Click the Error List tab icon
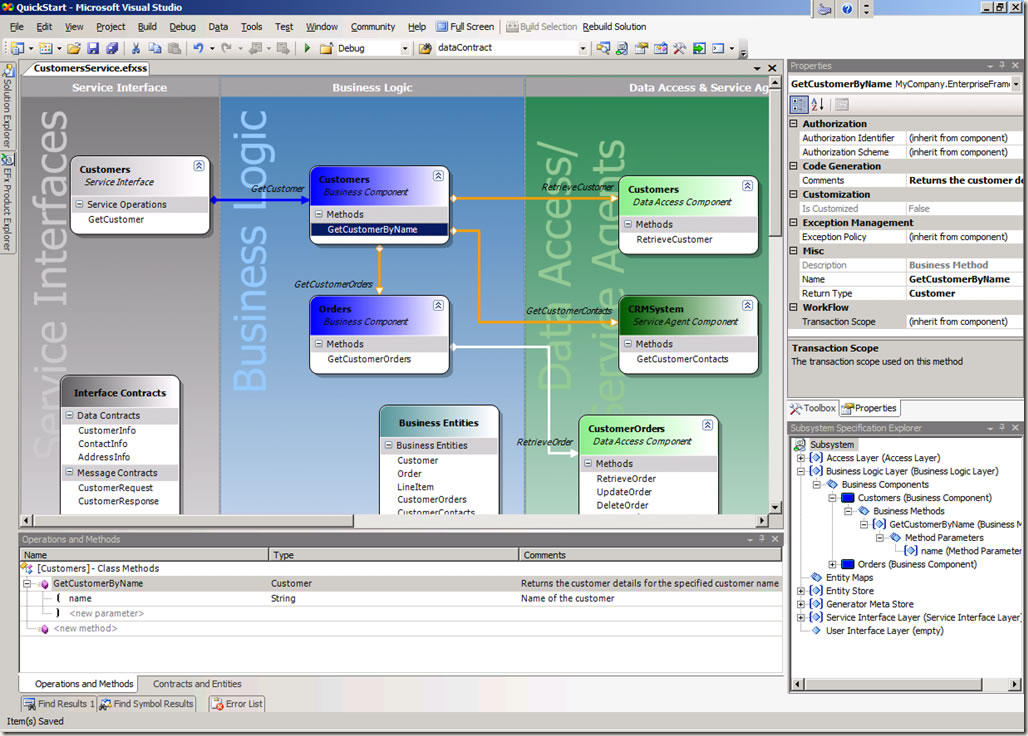 pyautogui.click(x=217, y=704)
